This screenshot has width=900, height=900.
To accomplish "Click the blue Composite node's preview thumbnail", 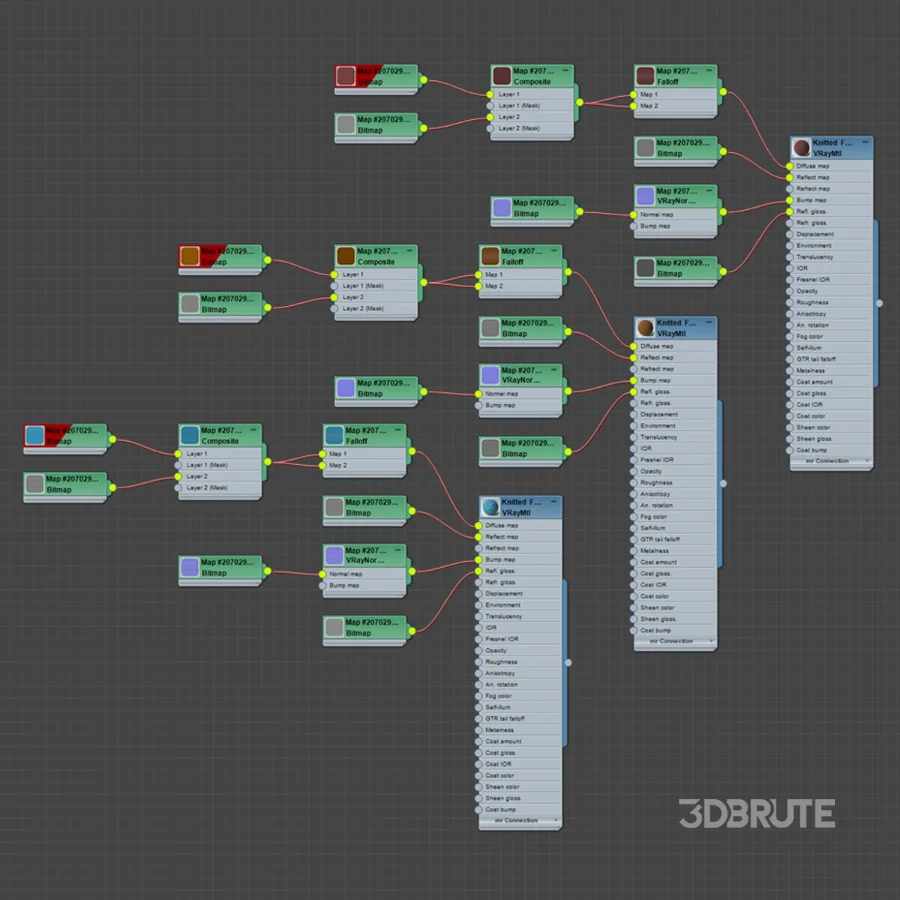I will click(190, 435).
